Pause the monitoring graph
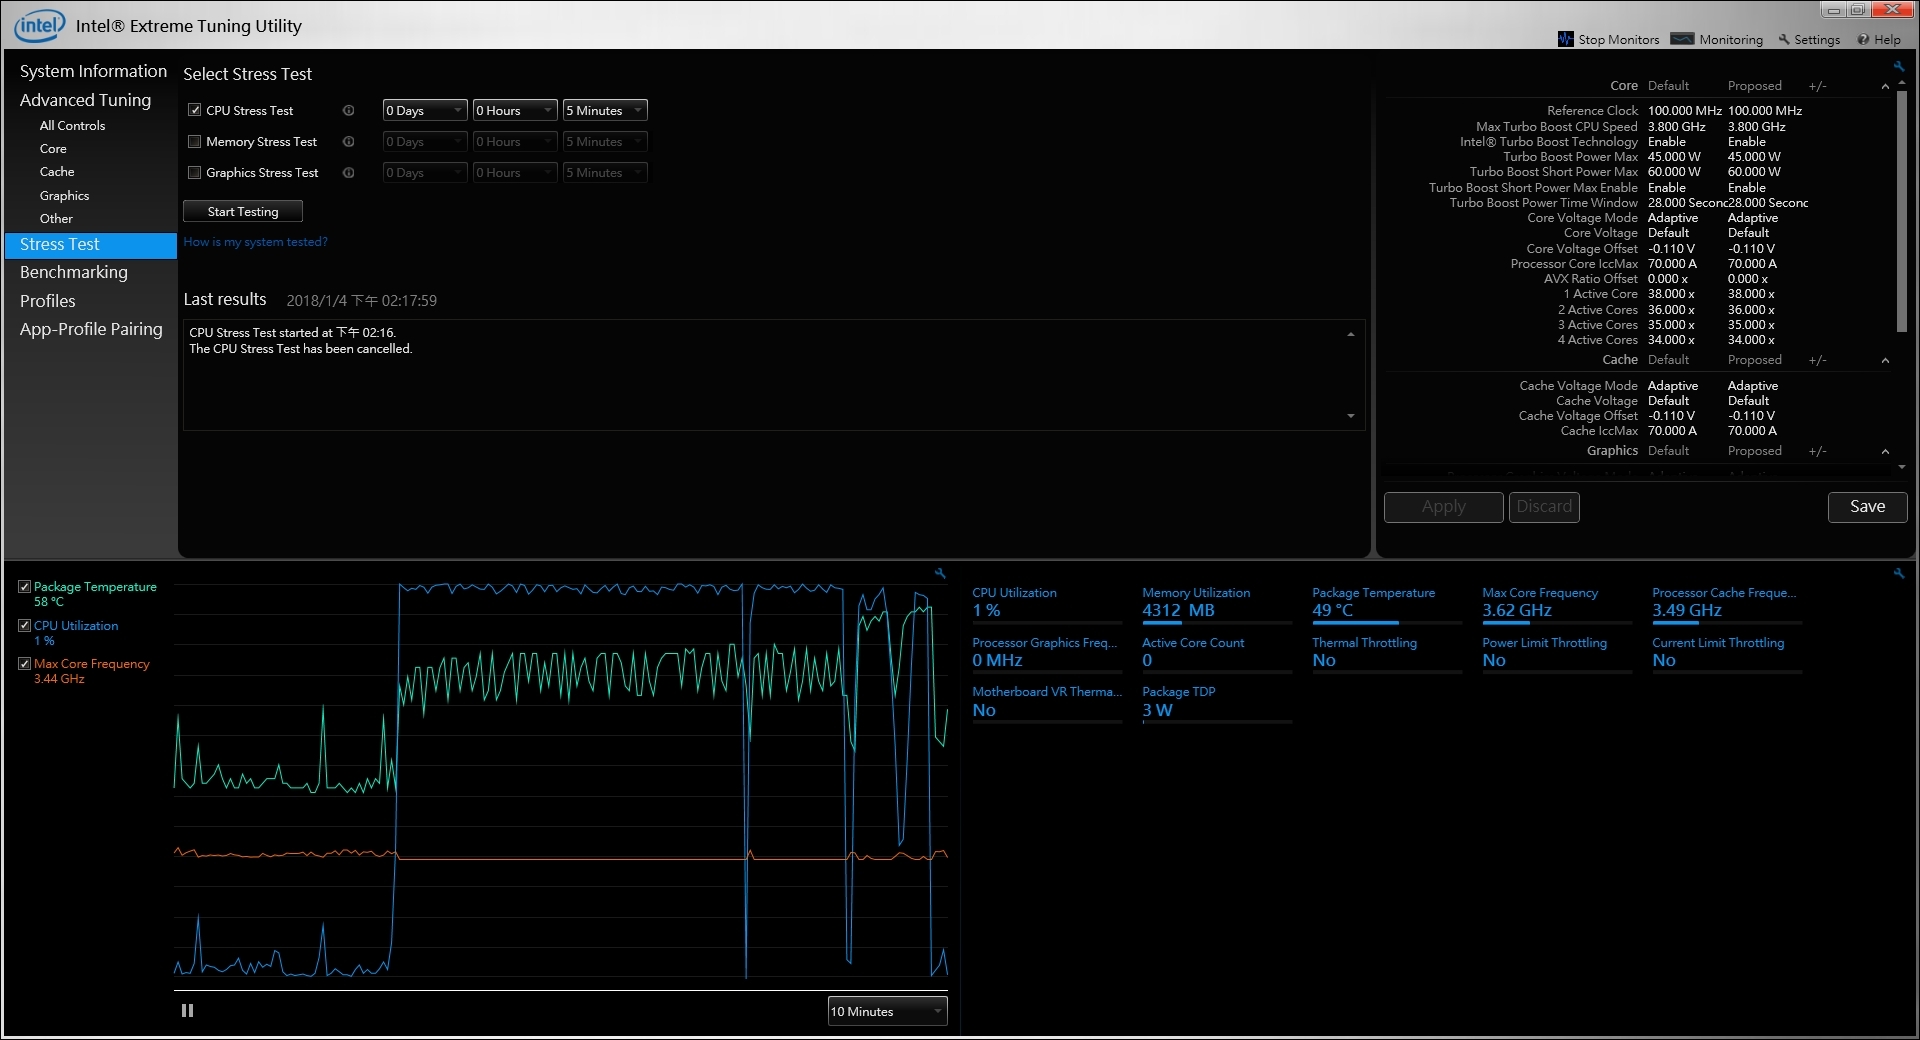 (x=187, y=1011)
